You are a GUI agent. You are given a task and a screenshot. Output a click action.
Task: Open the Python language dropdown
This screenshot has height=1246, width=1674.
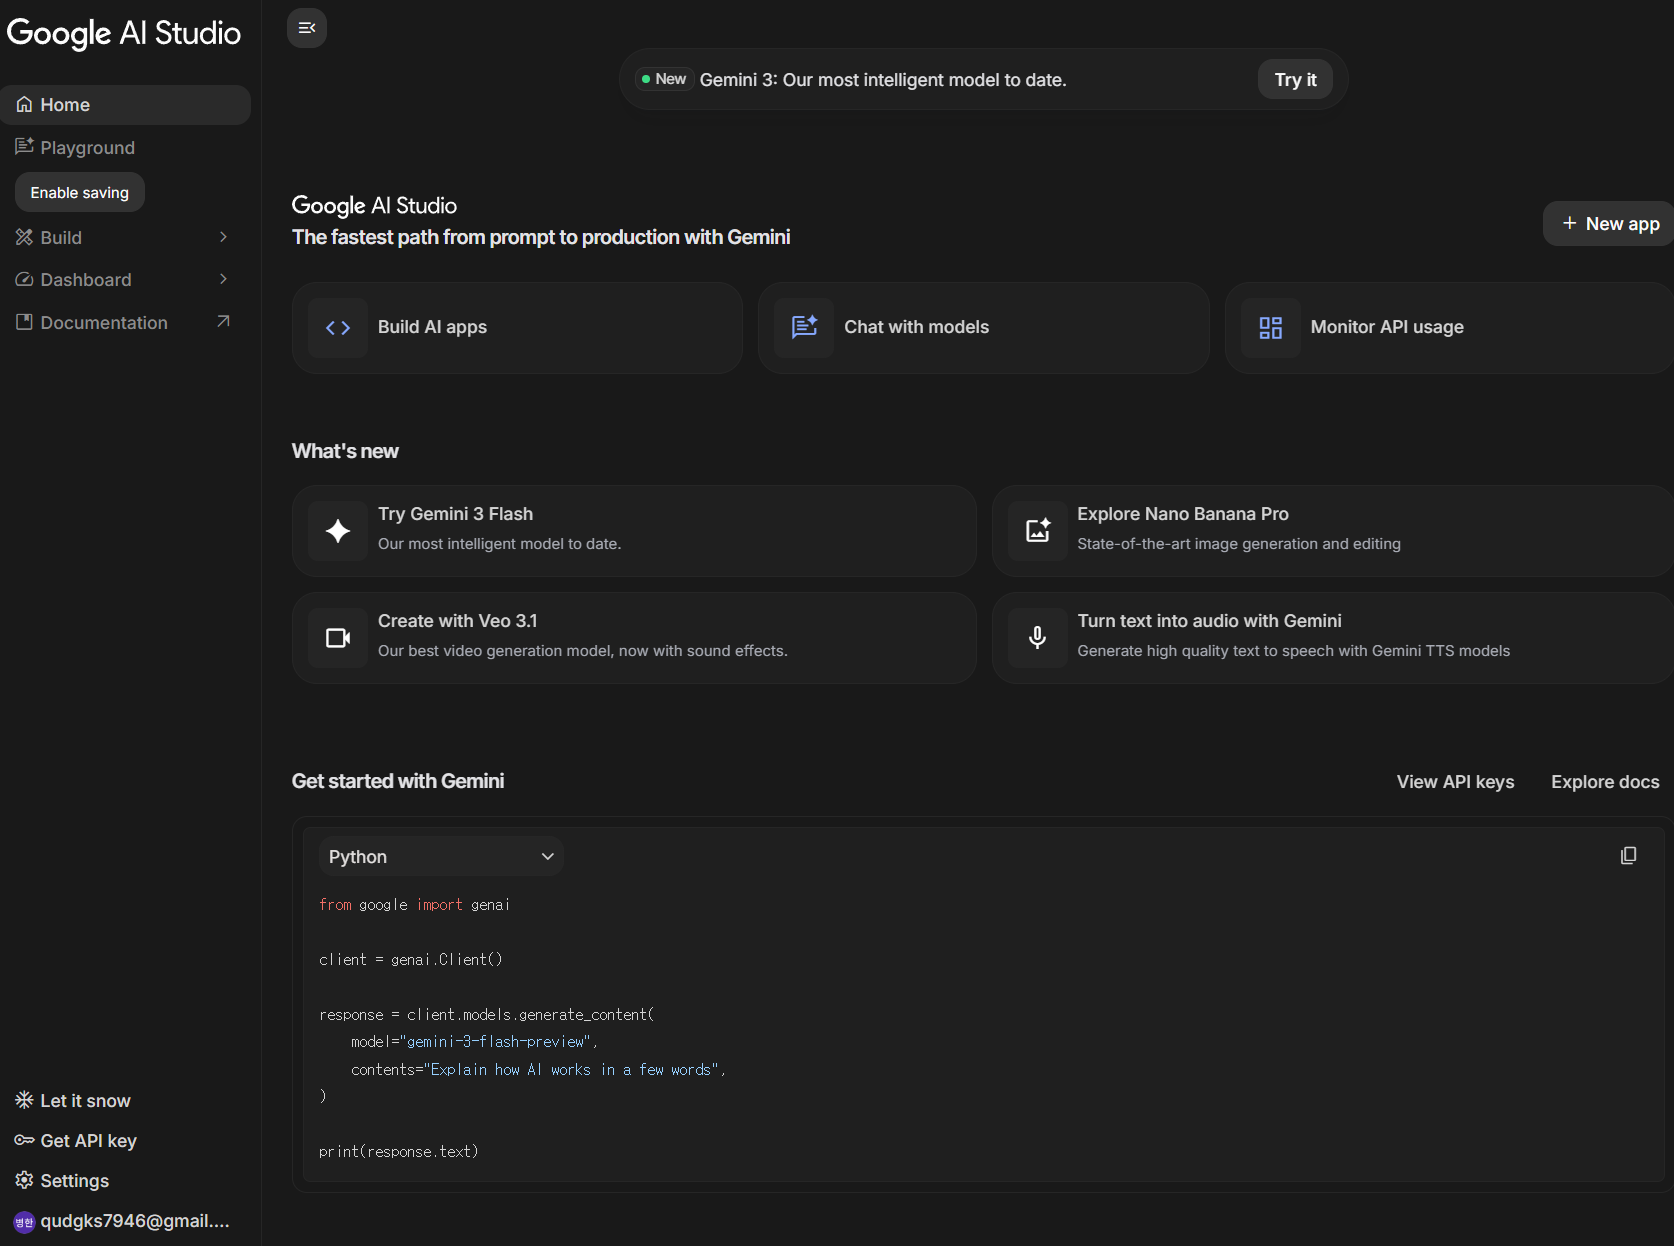pos(441,857)
